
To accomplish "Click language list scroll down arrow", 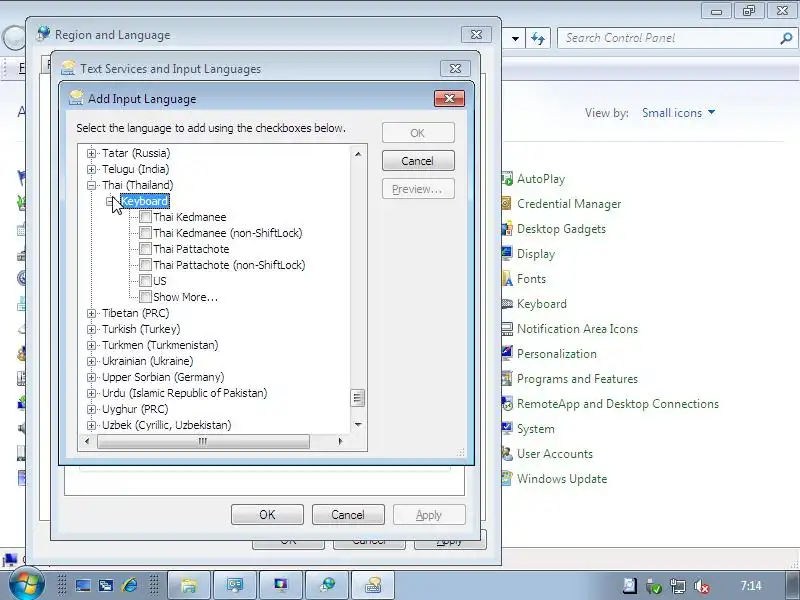I will [x=358, y=424].
